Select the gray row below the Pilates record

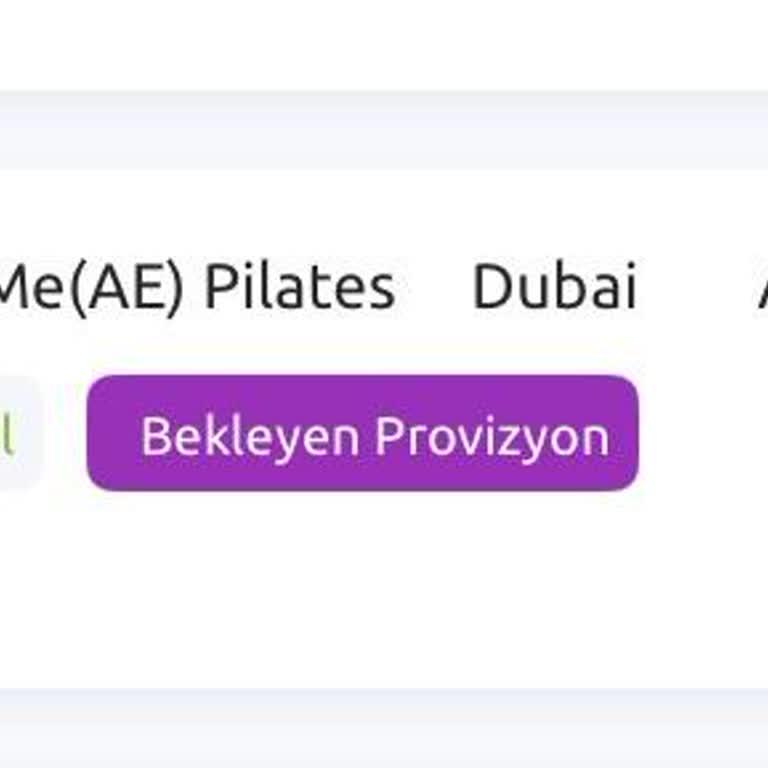pos(384,728)
